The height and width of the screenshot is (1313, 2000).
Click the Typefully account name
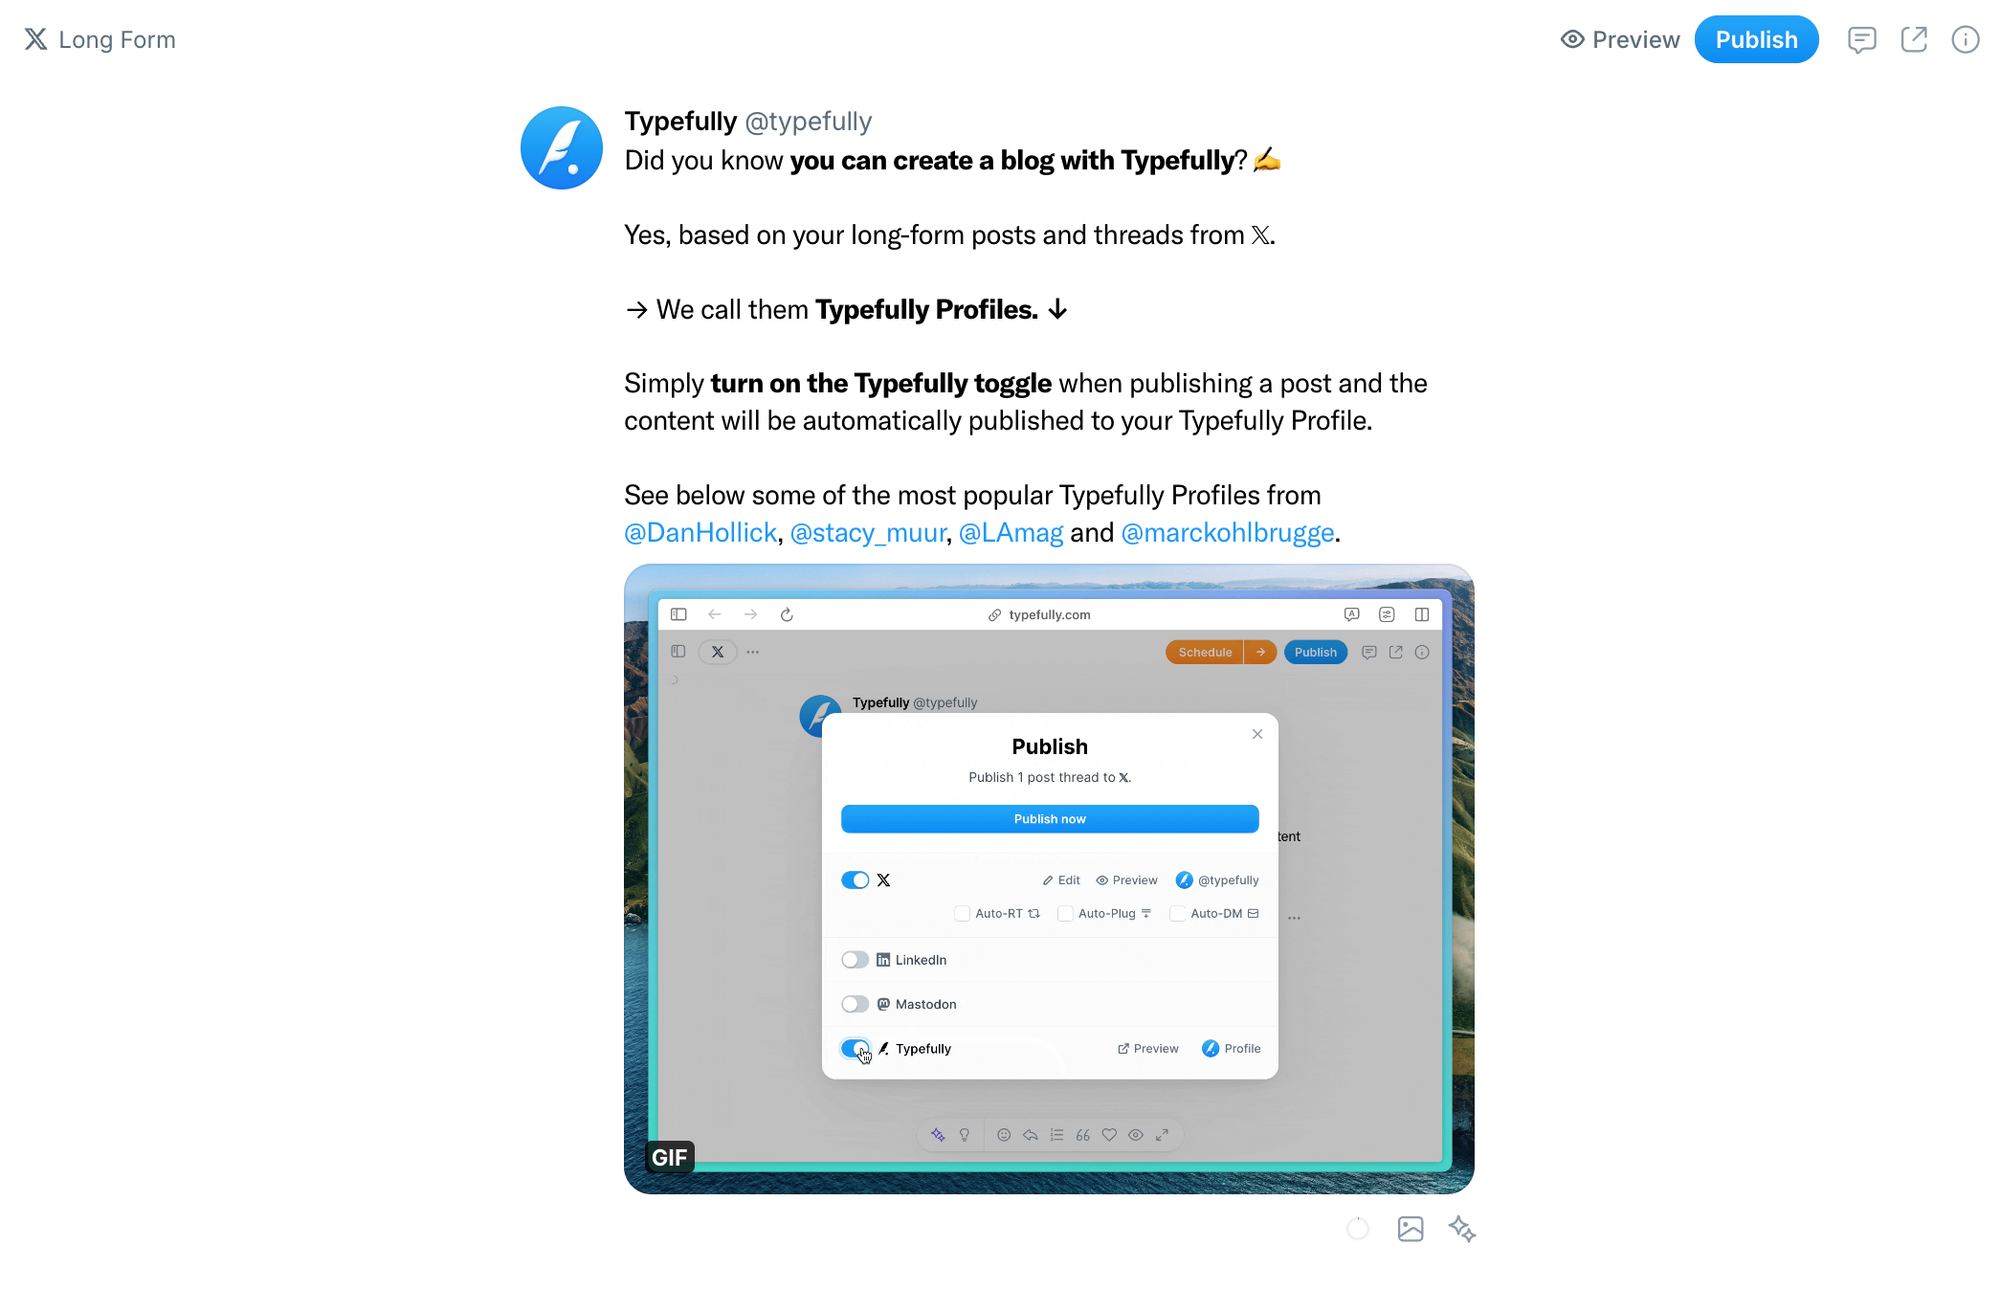680,121
